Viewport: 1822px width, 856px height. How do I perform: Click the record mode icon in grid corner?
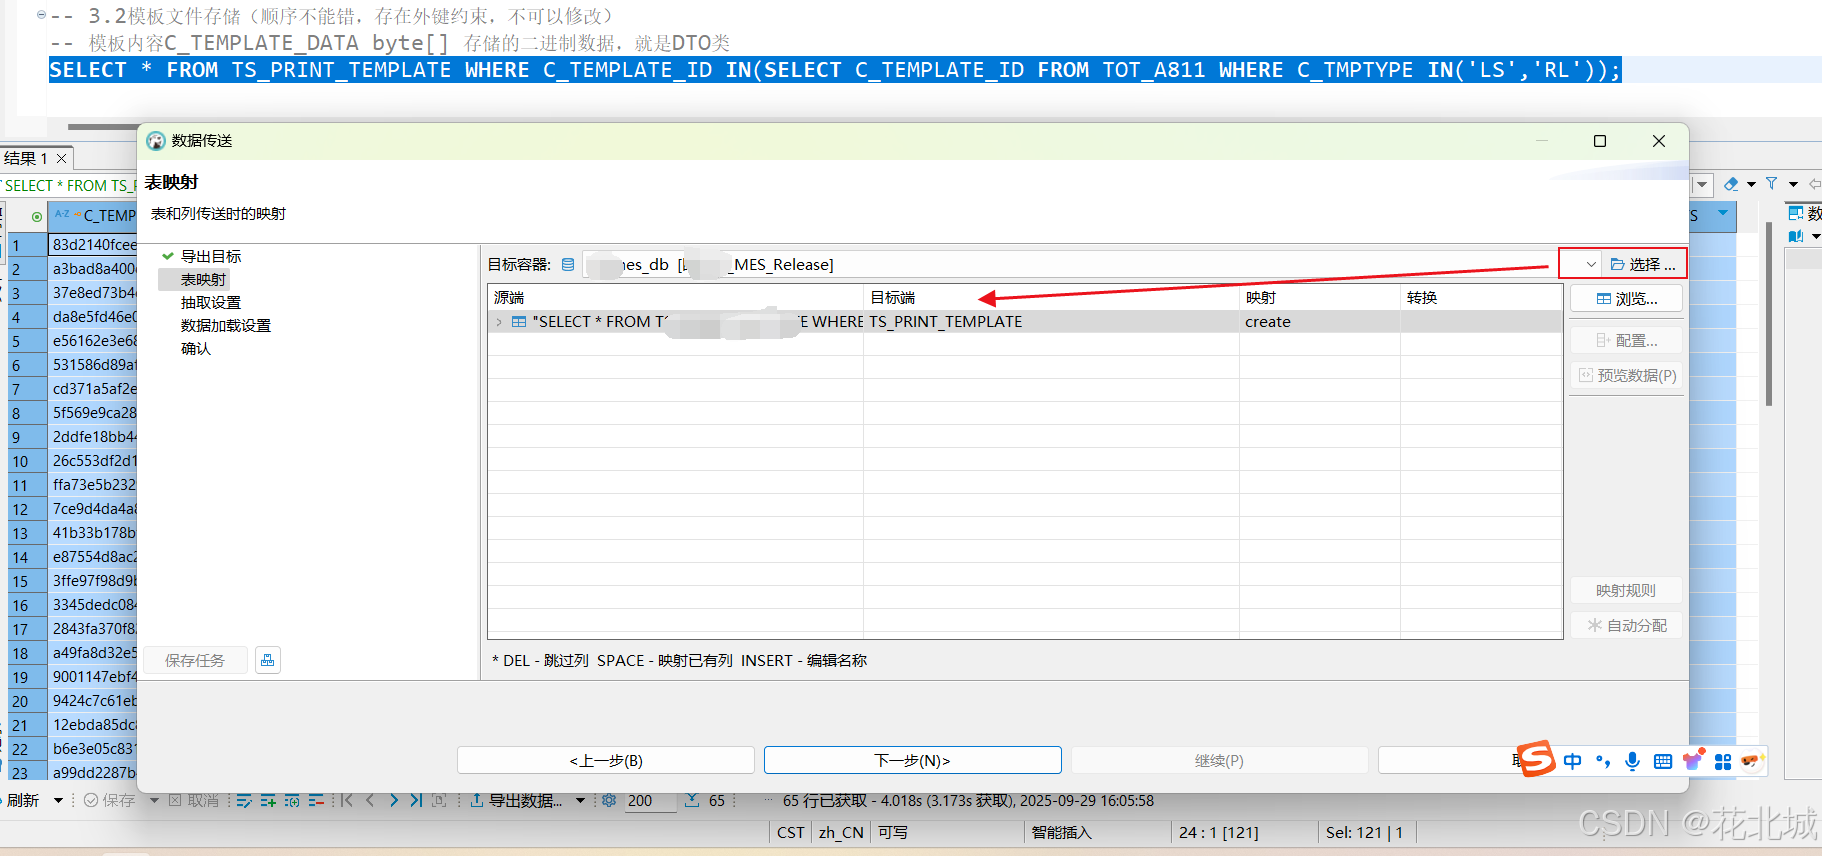point(37,216)
